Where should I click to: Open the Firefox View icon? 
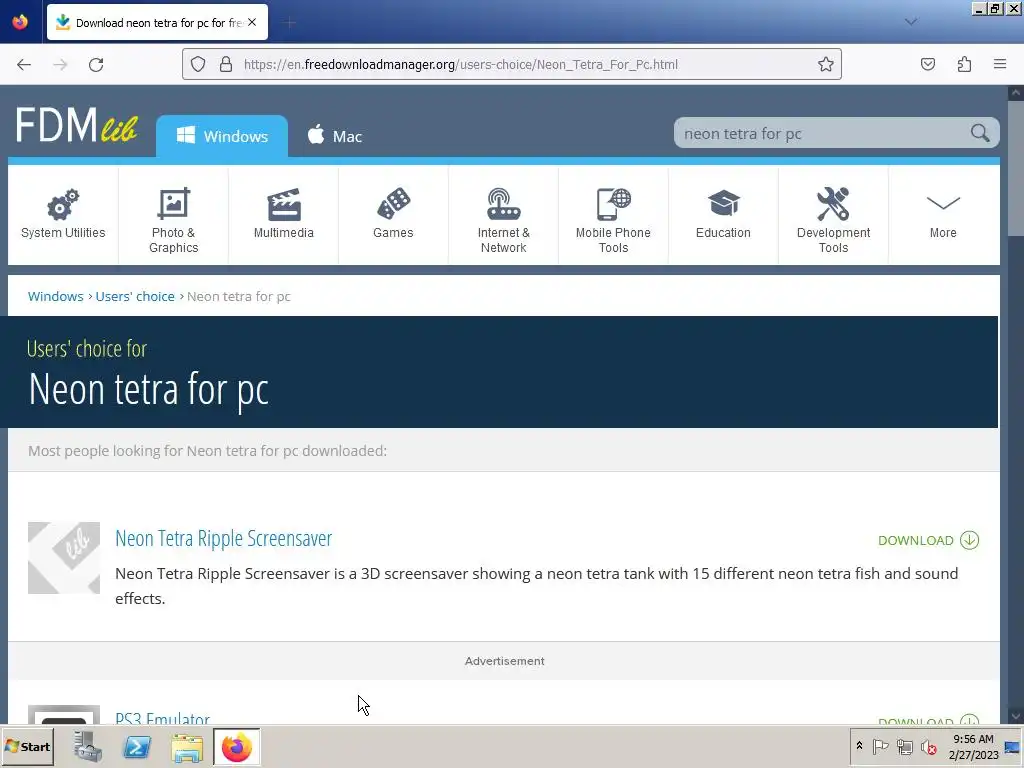pyautogui.click(x=20, y=22)
